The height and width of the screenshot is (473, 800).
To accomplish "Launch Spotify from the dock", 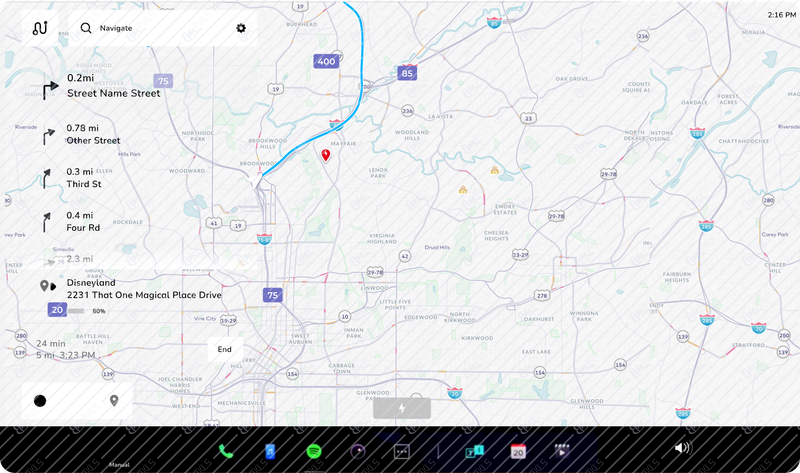I will (x=314, y=452).
